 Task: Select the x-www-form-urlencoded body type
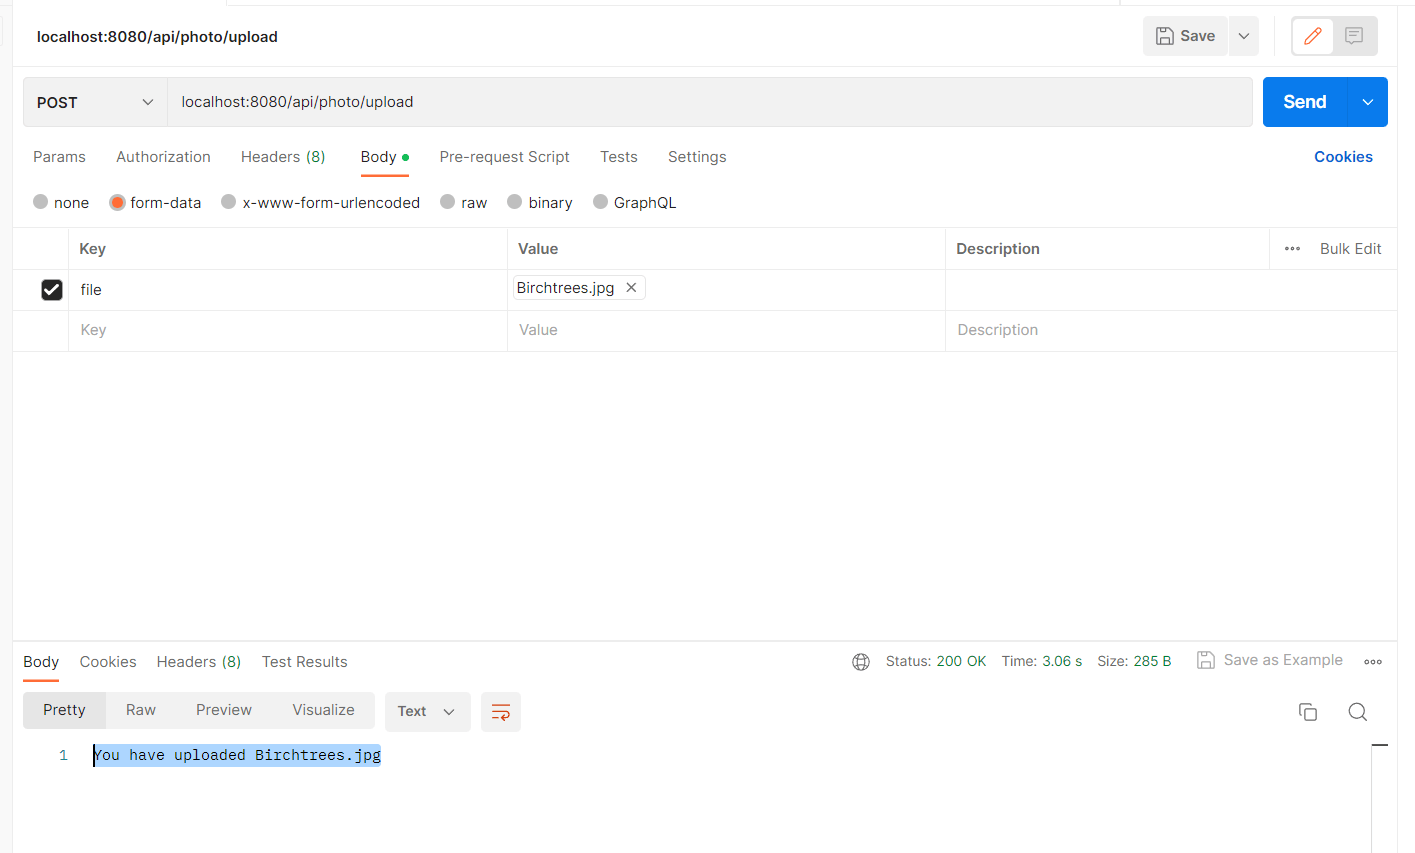(229, 202)
